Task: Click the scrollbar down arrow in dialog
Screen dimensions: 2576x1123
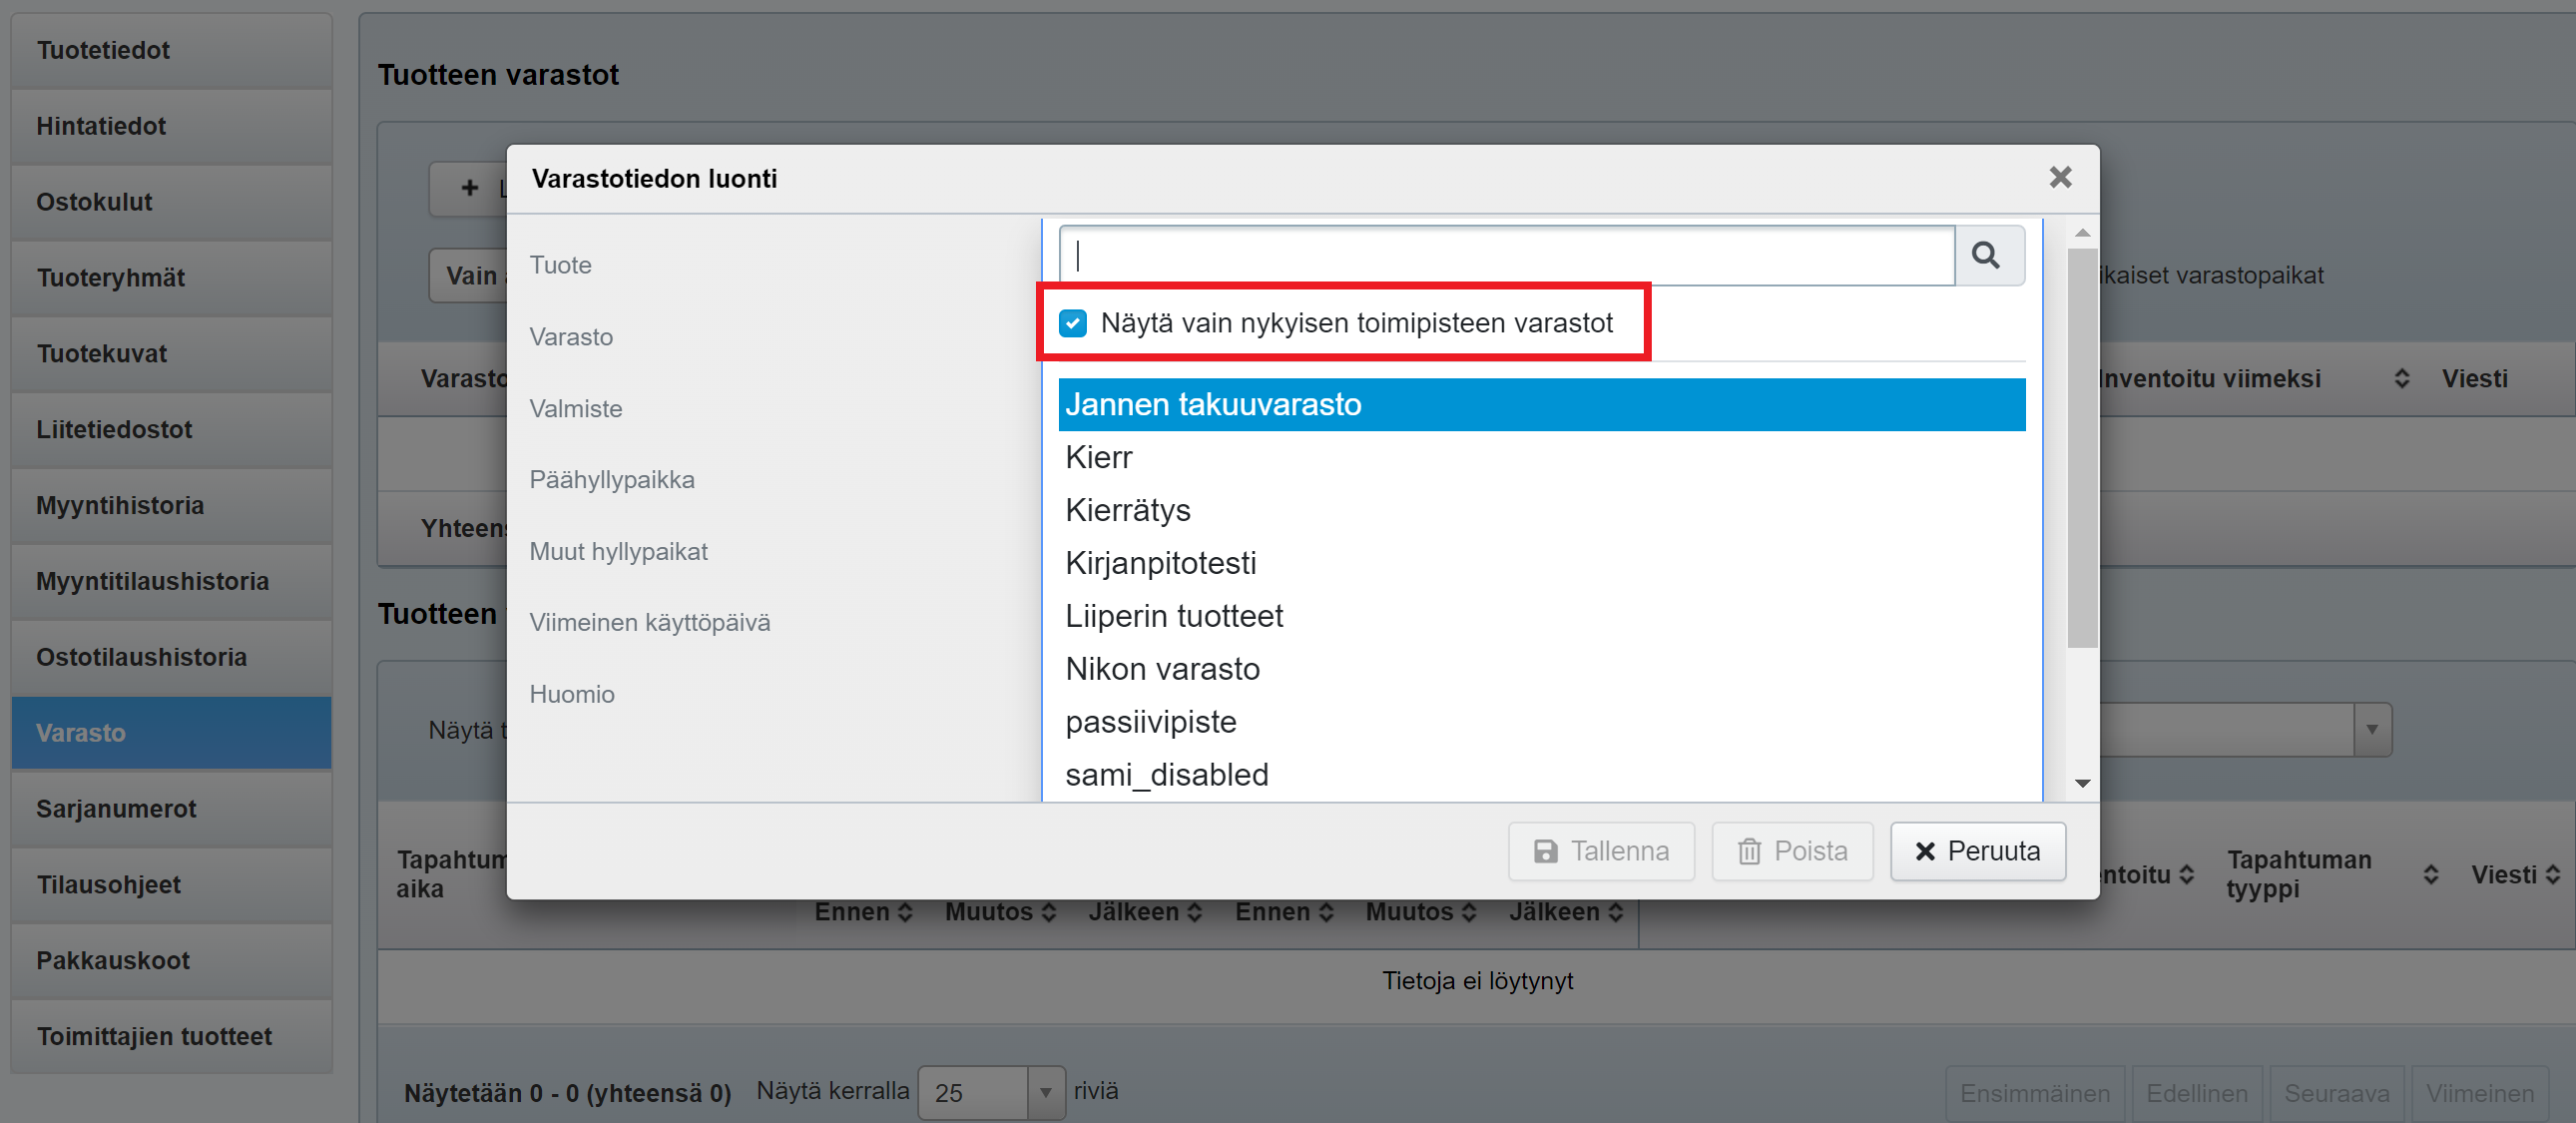Action: pos(2082,783)
